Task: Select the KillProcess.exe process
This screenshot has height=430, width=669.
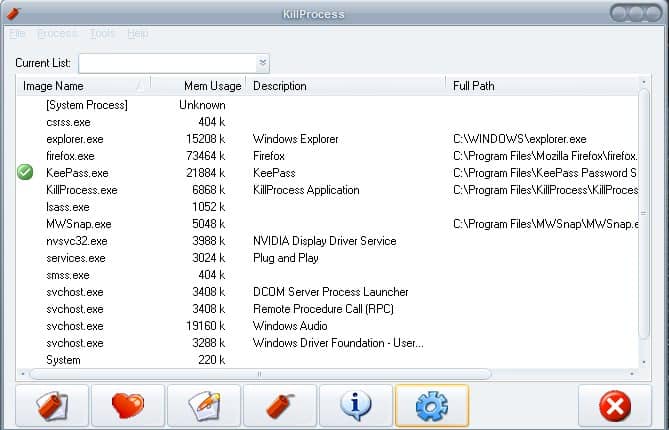Action: [x=327, y=190]
